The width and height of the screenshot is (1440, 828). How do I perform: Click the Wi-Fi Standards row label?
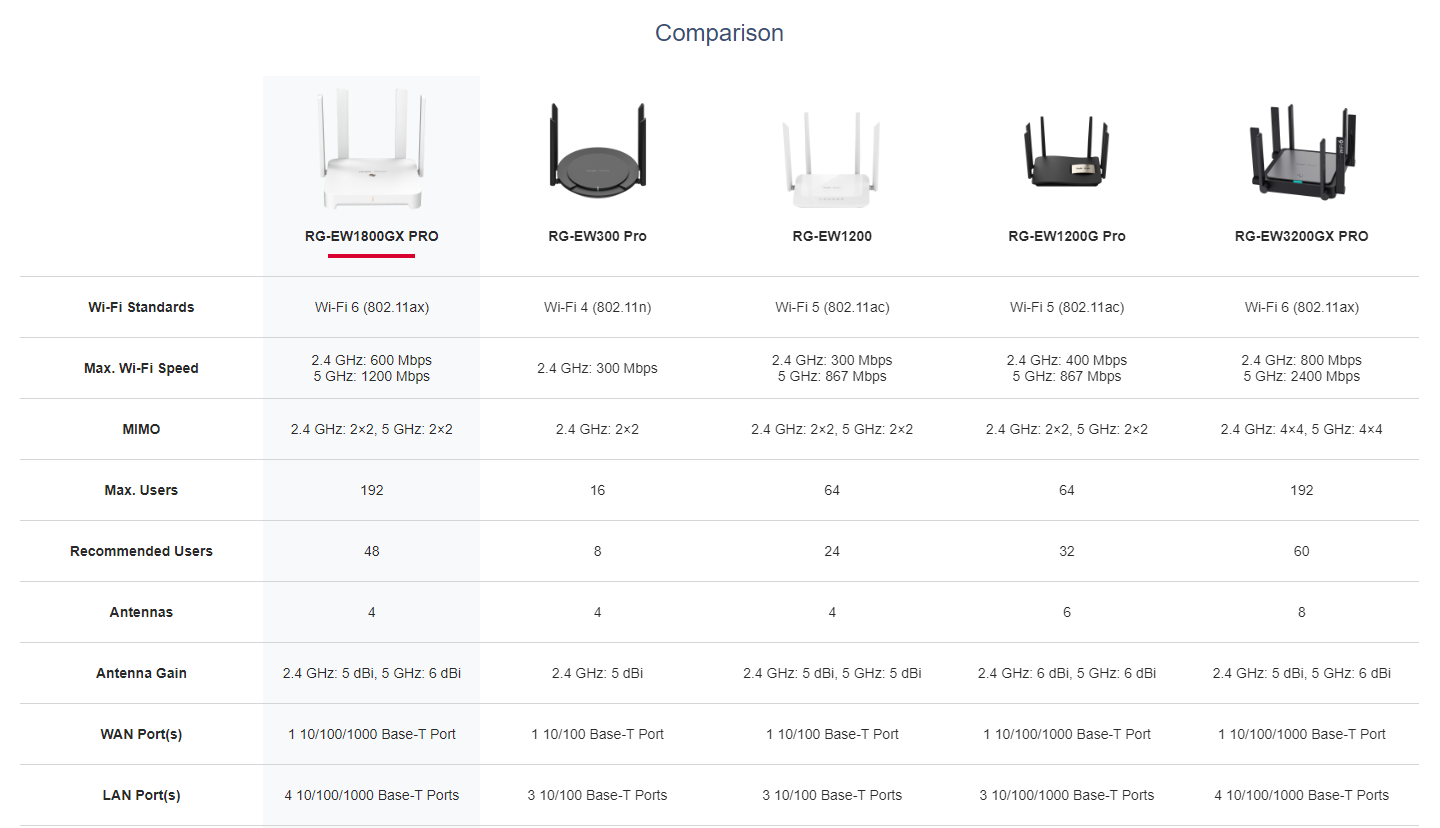141,307
